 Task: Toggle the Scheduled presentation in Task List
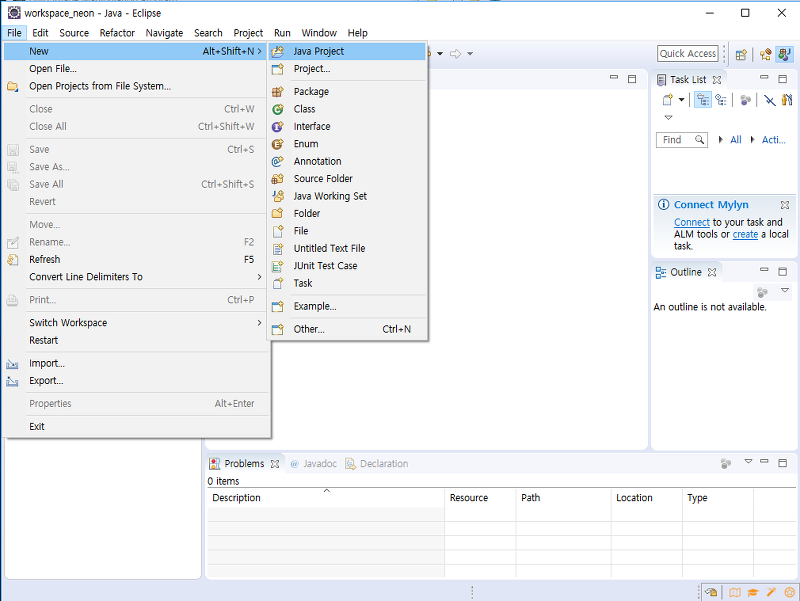coord(721,99)
